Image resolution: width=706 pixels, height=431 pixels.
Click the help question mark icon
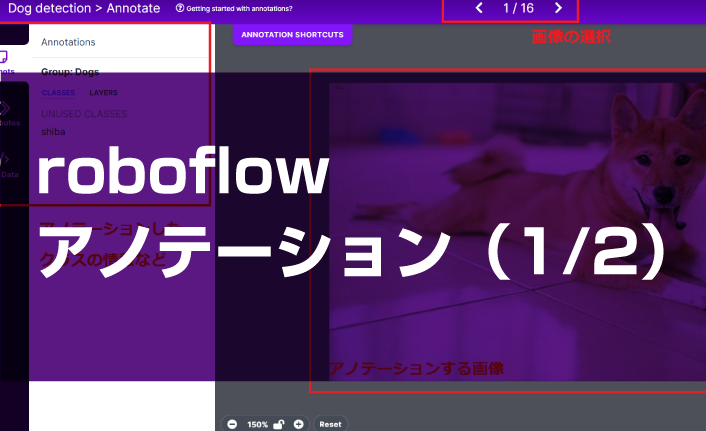pos(180,8)
